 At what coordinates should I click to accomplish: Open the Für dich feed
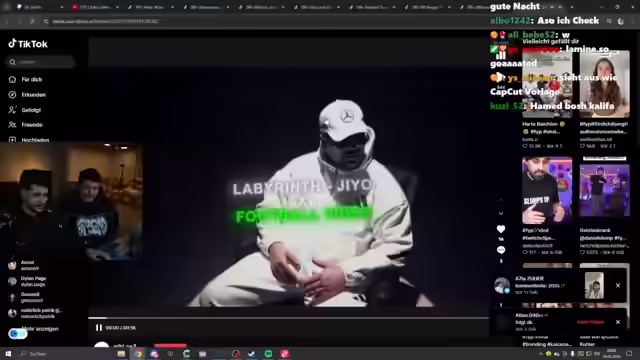coord(25,80)
